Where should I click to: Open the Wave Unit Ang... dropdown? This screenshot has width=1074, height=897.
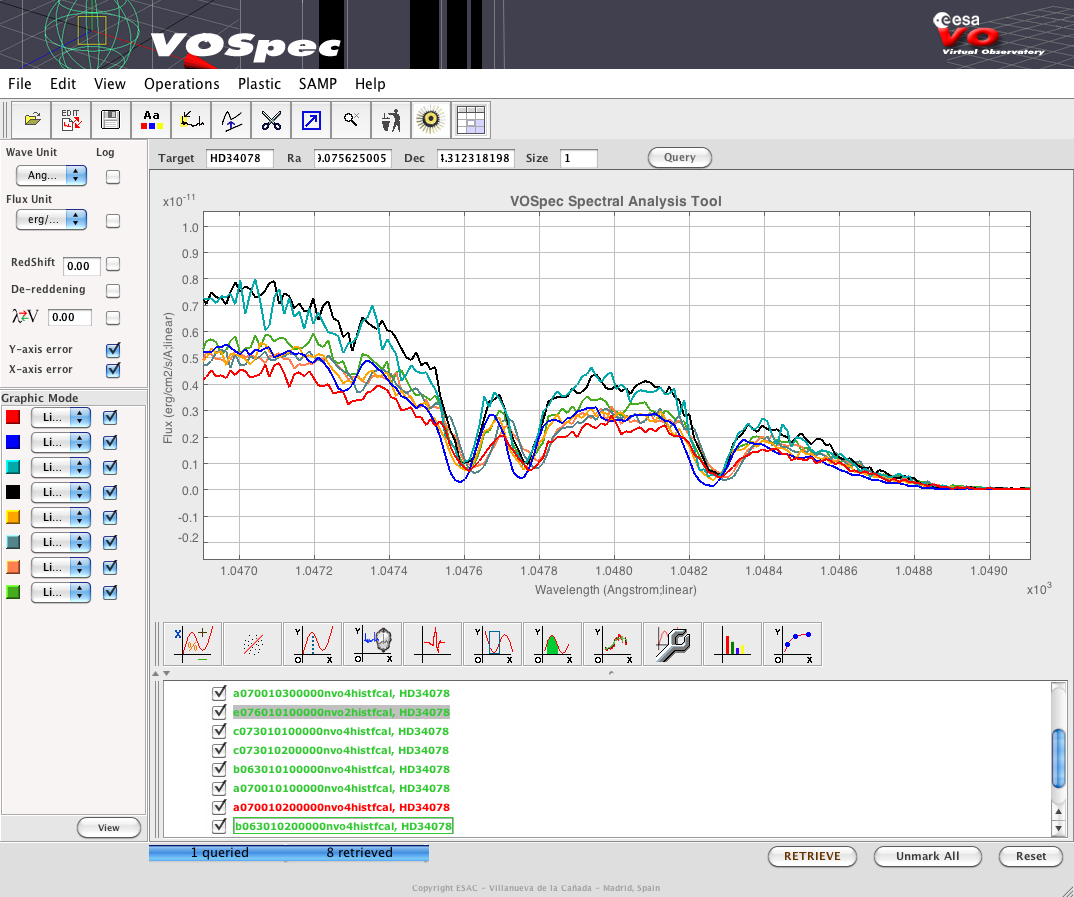point(51,175)
